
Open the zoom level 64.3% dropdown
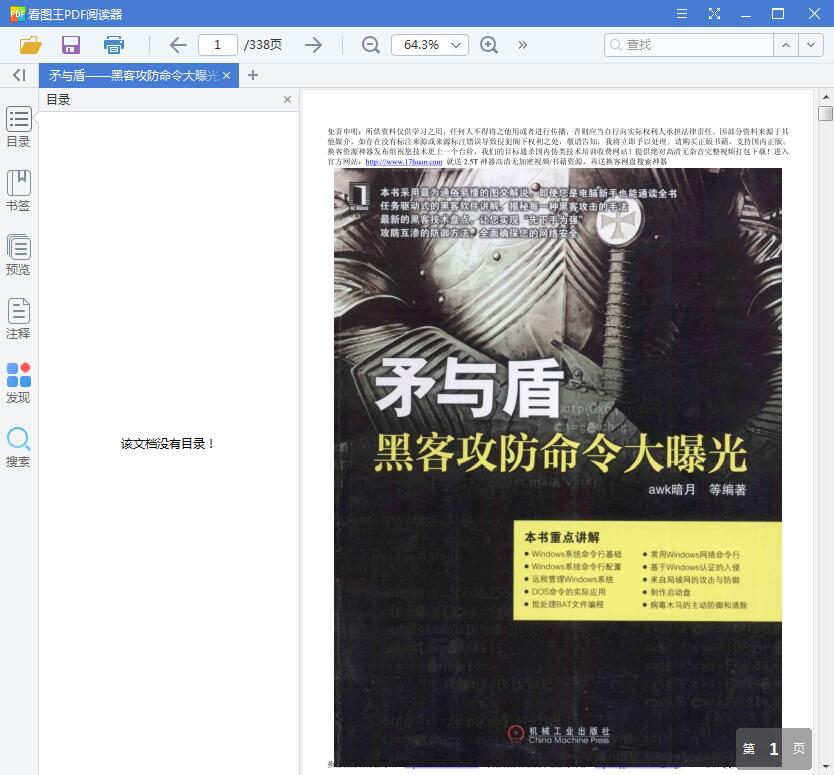coord(430,45)
